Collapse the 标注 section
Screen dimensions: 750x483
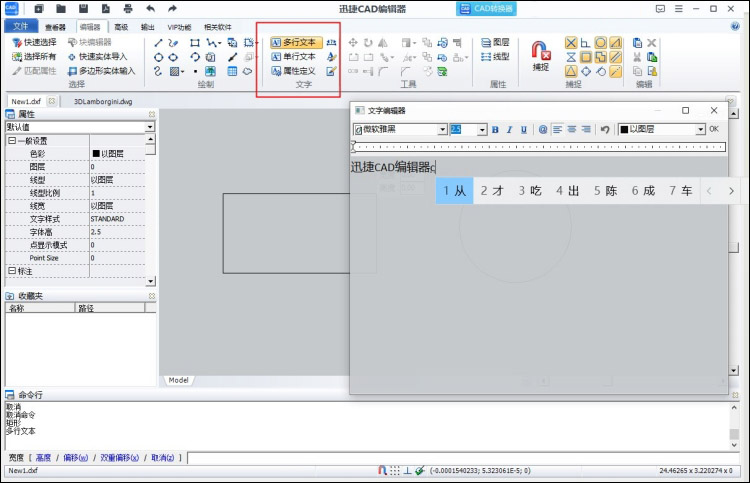[x=11, y=271]
